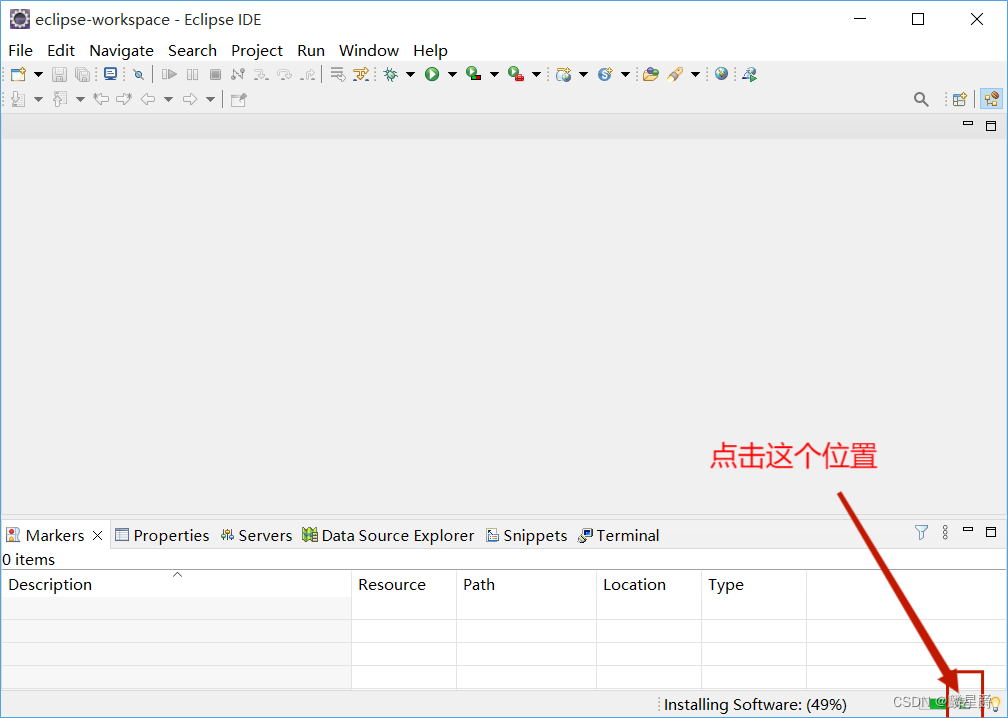Click the Search flashlight icon
This screenshot has height=718, width=1008.
[x=674, y=75]
